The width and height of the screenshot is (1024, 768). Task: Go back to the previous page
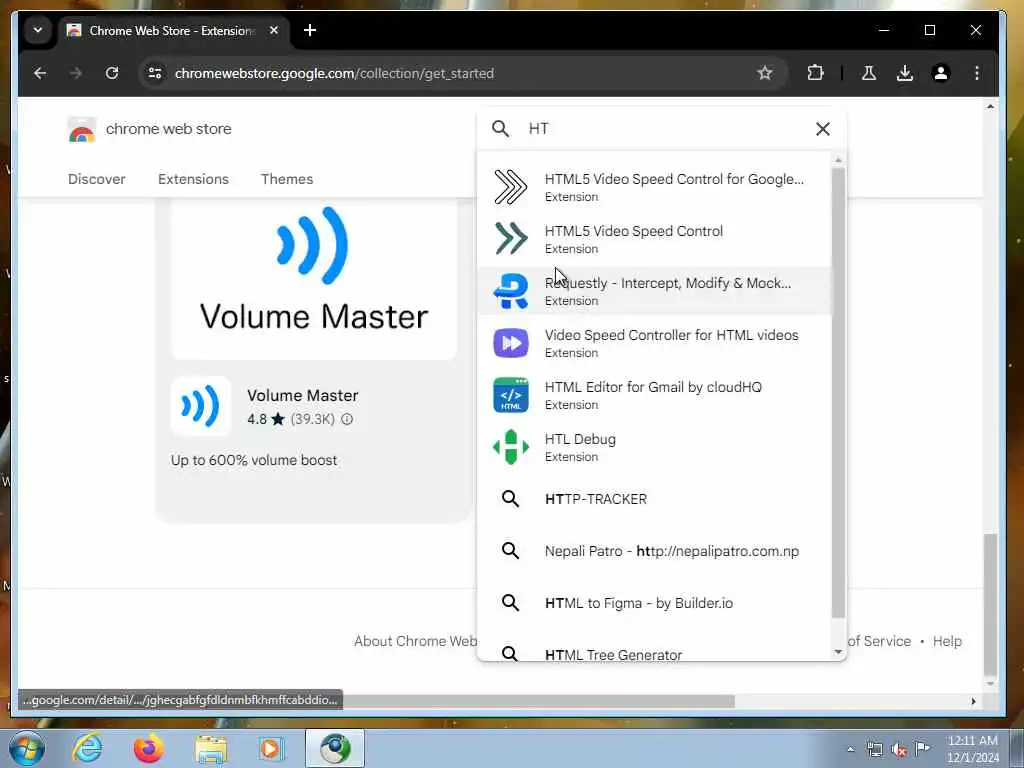(x=40, y=73)
